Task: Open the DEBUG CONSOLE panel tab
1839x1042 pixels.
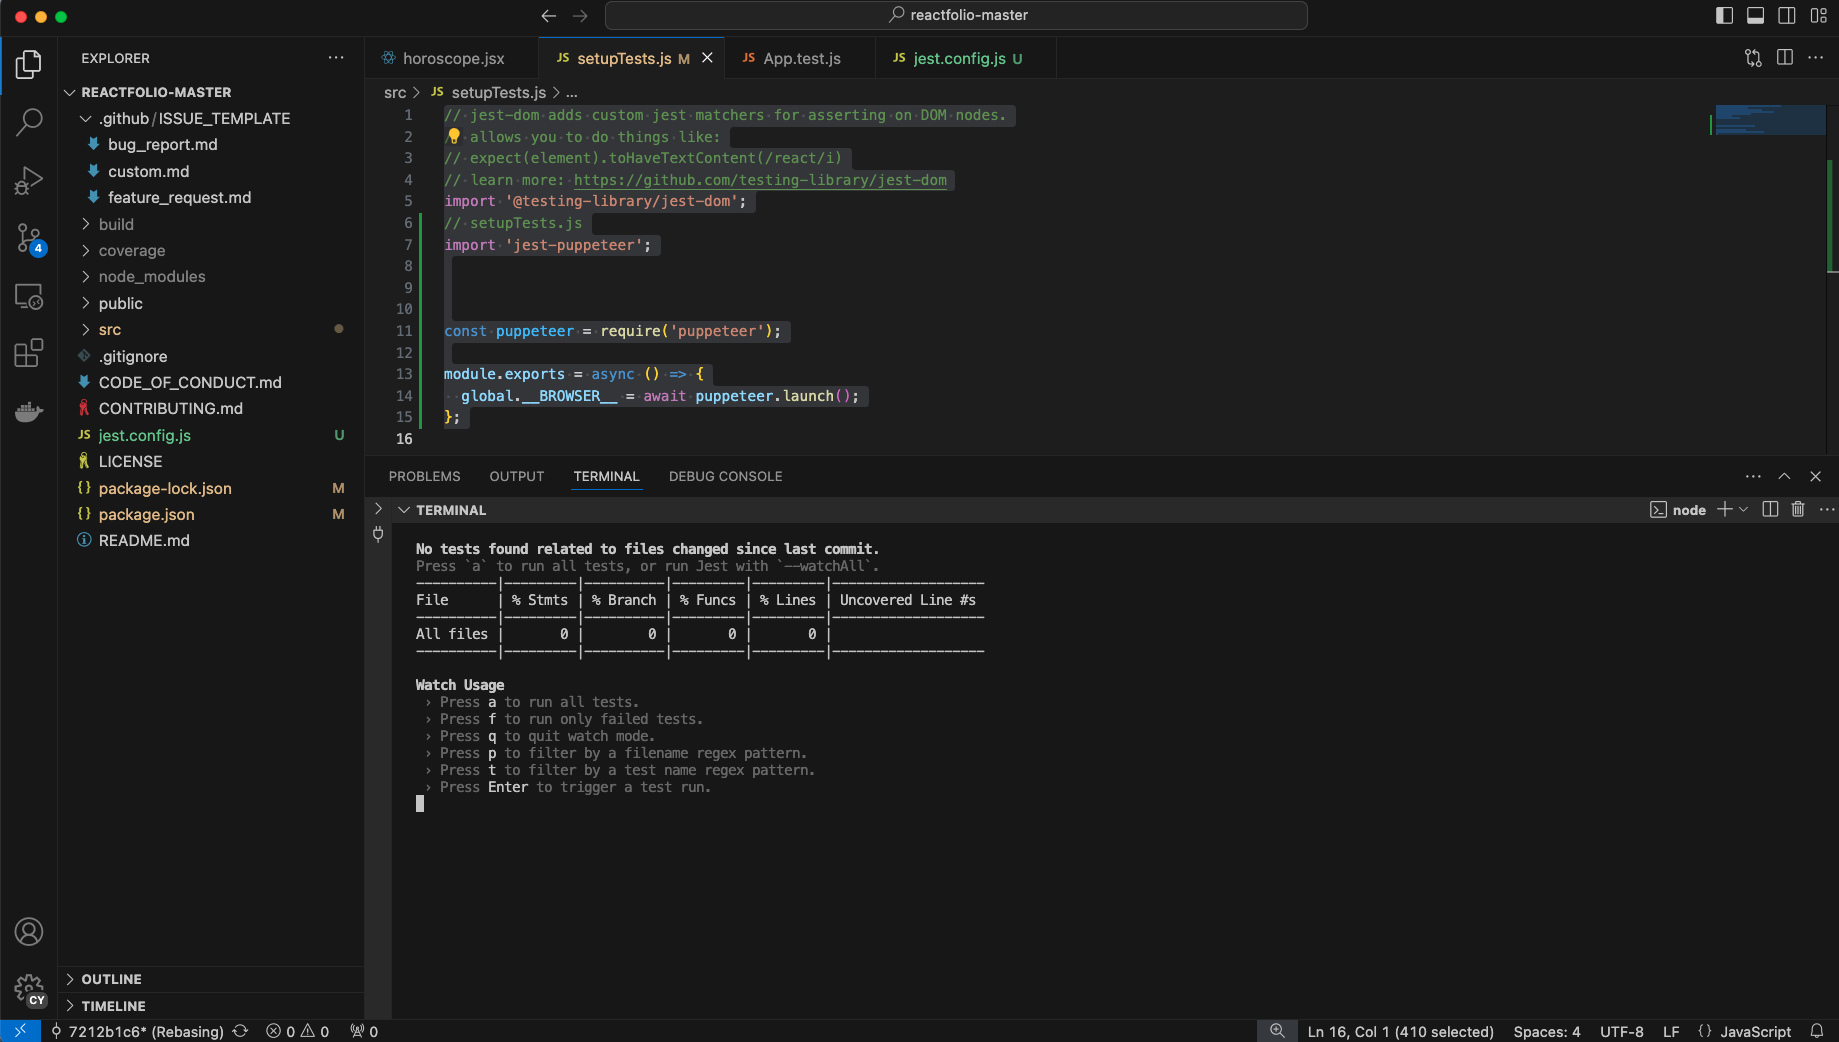Action: pyautogui.click(x=725, y=476)
